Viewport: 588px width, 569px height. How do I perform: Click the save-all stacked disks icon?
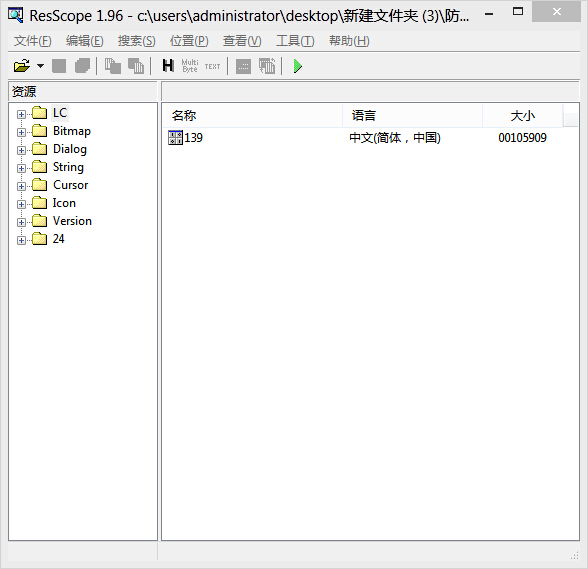pos(82,66)
